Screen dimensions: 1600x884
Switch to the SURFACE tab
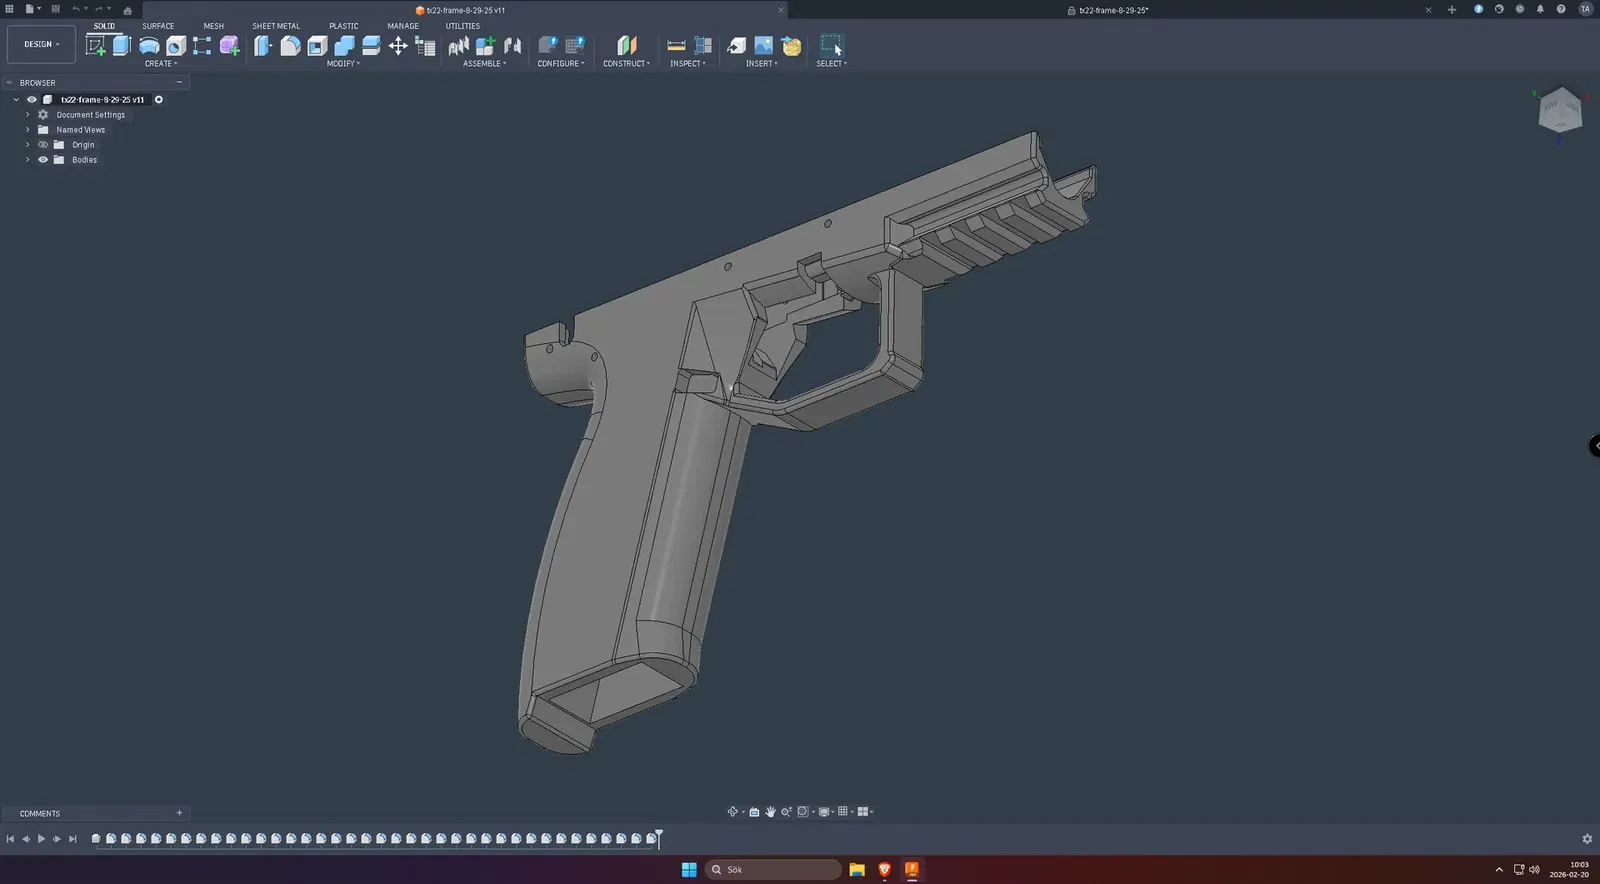(158, 26)
